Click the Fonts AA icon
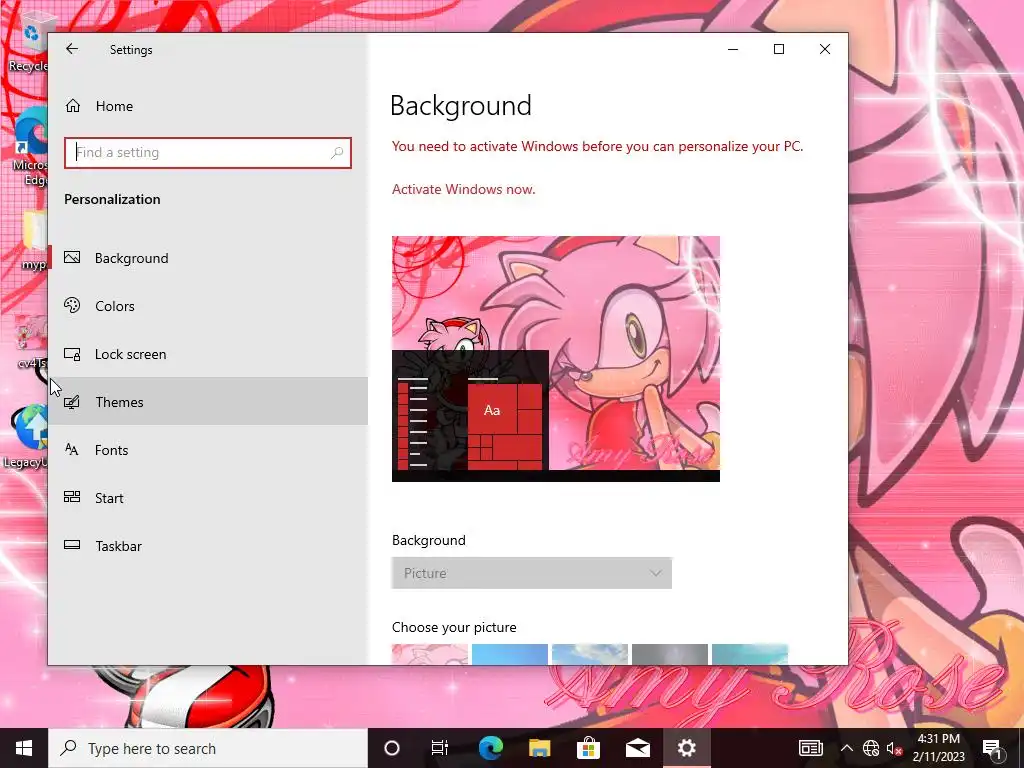 (x=72, y=449)
